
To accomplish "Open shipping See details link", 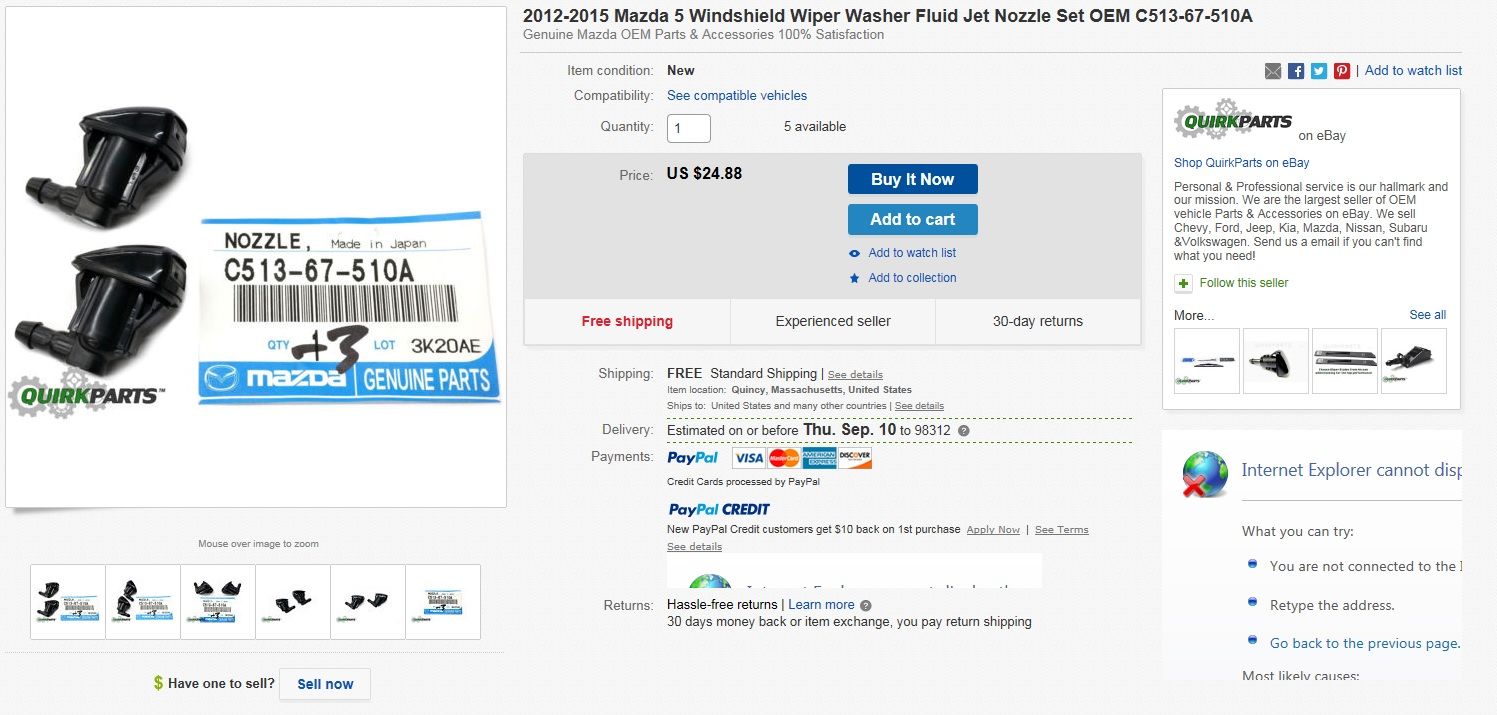I will pos(855,375).
